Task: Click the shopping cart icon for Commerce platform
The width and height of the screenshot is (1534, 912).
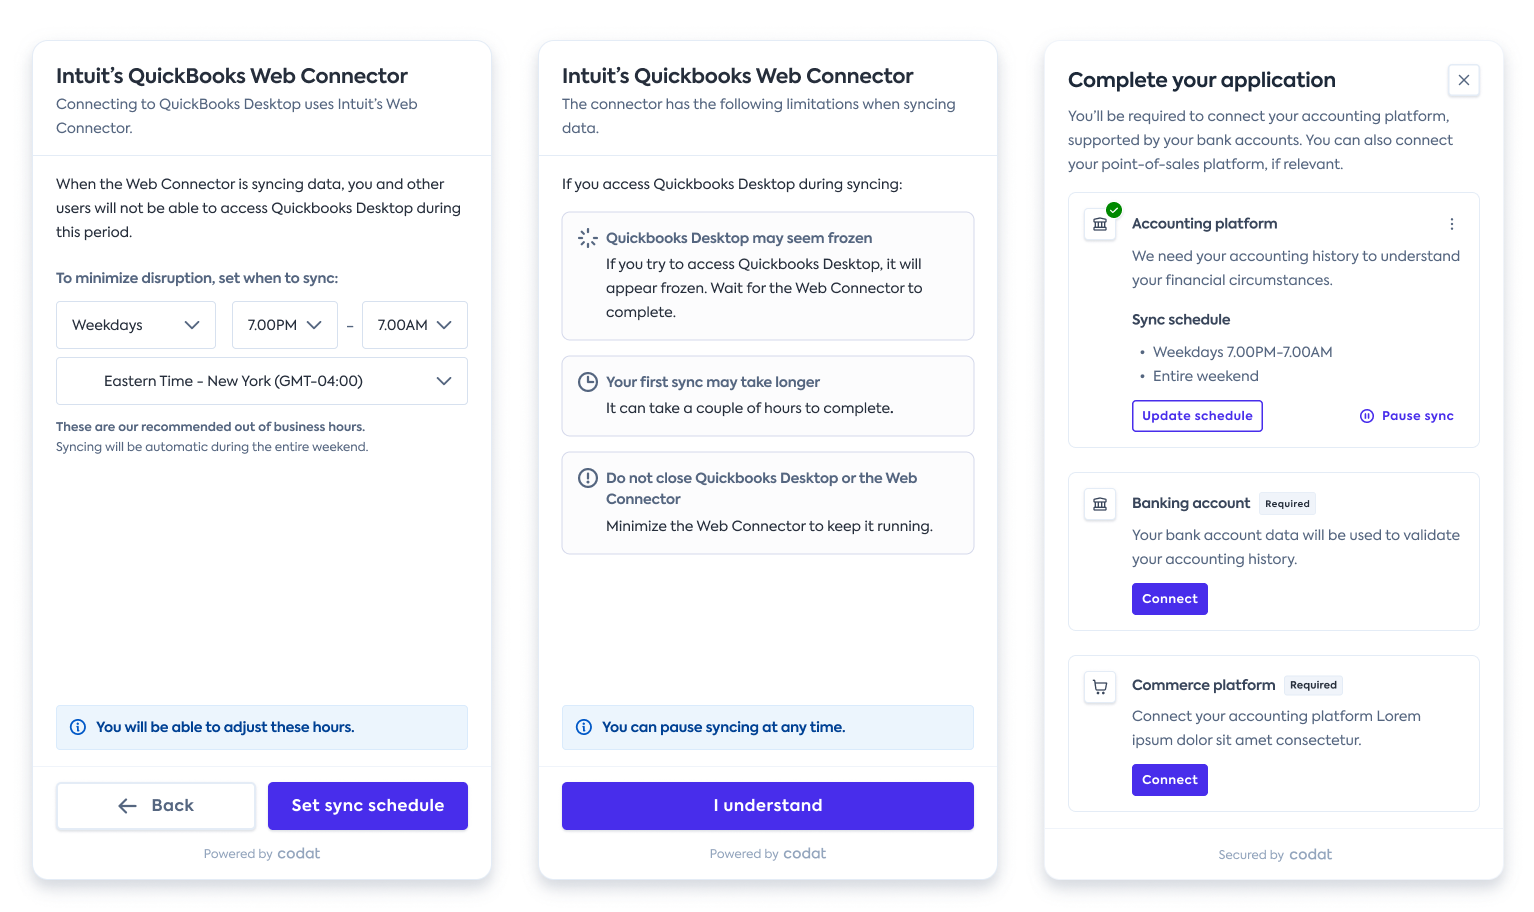Action: pyautogui.click(x=1100, y=687)
